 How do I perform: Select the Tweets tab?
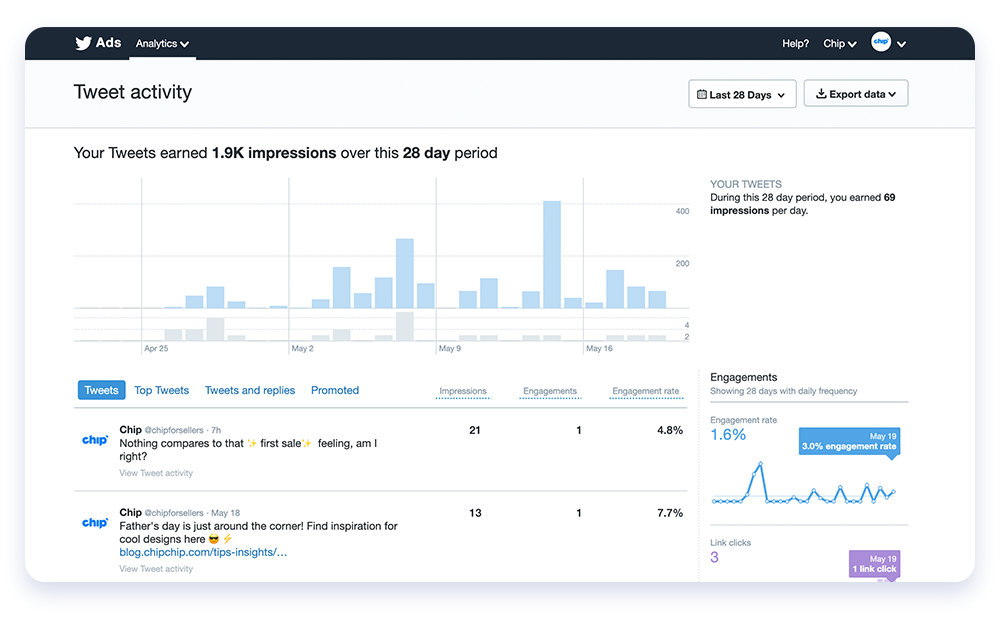[x=101, y=390]
